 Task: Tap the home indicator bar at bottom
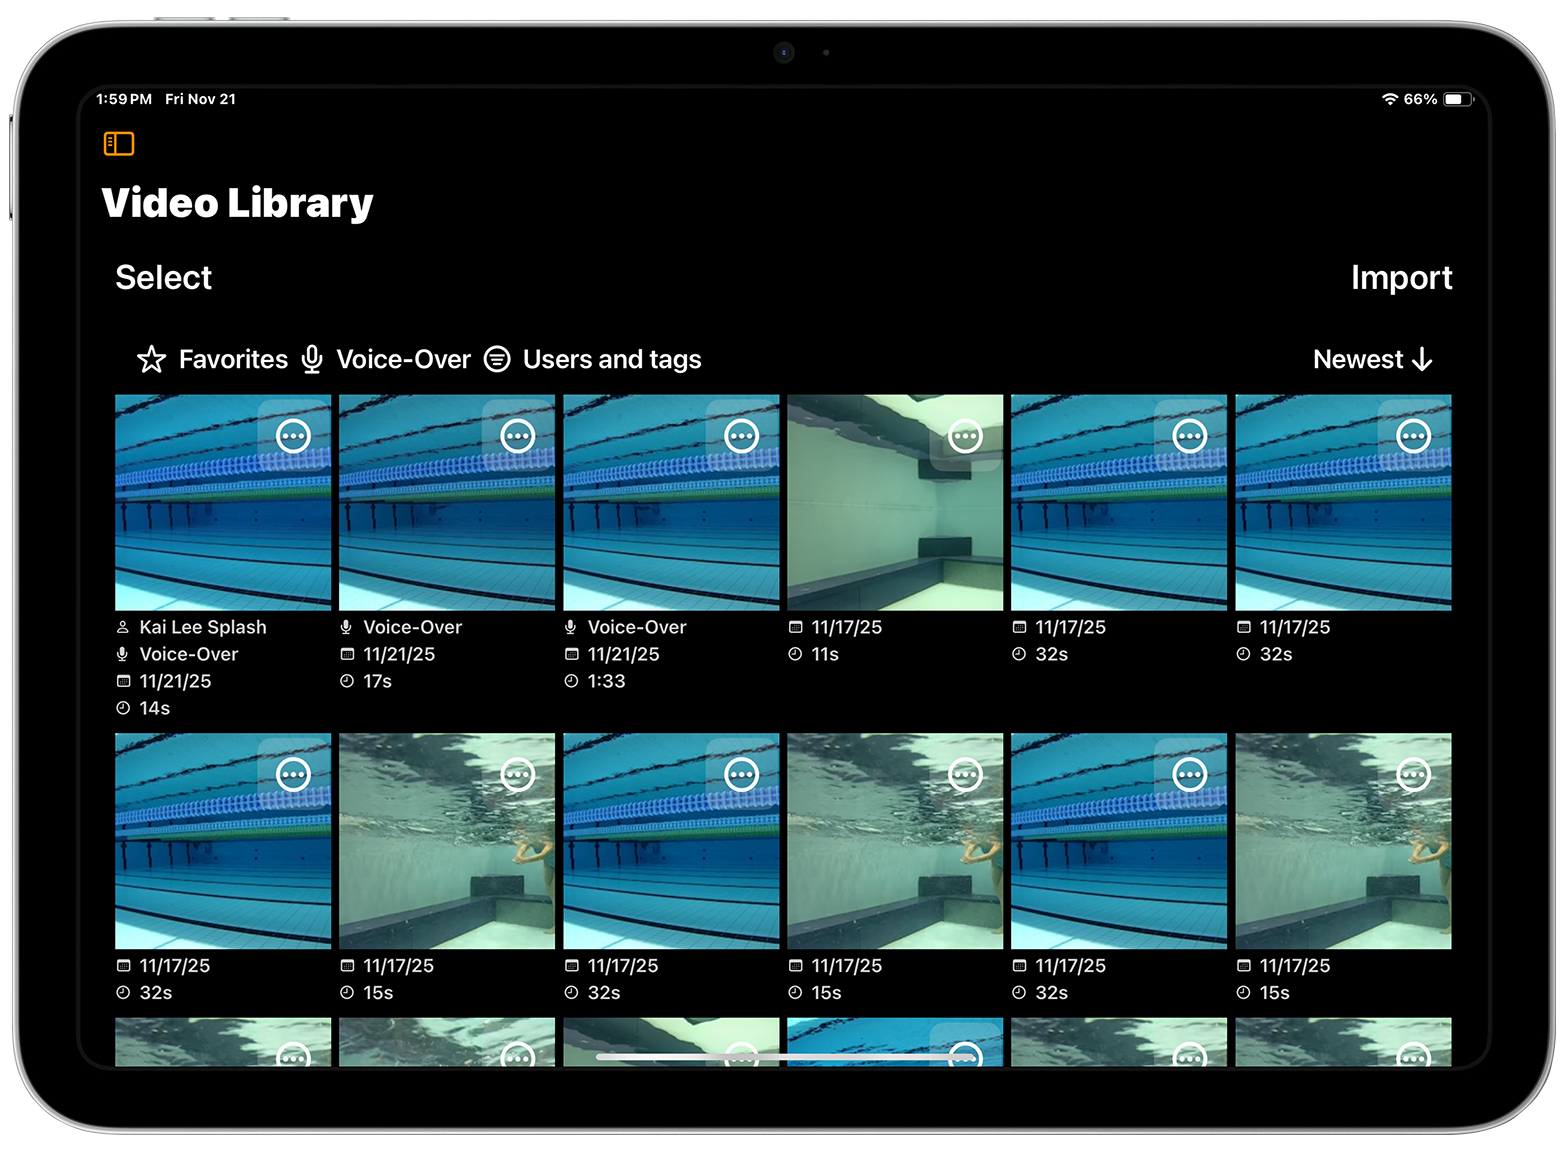[x=784, y=1056]
